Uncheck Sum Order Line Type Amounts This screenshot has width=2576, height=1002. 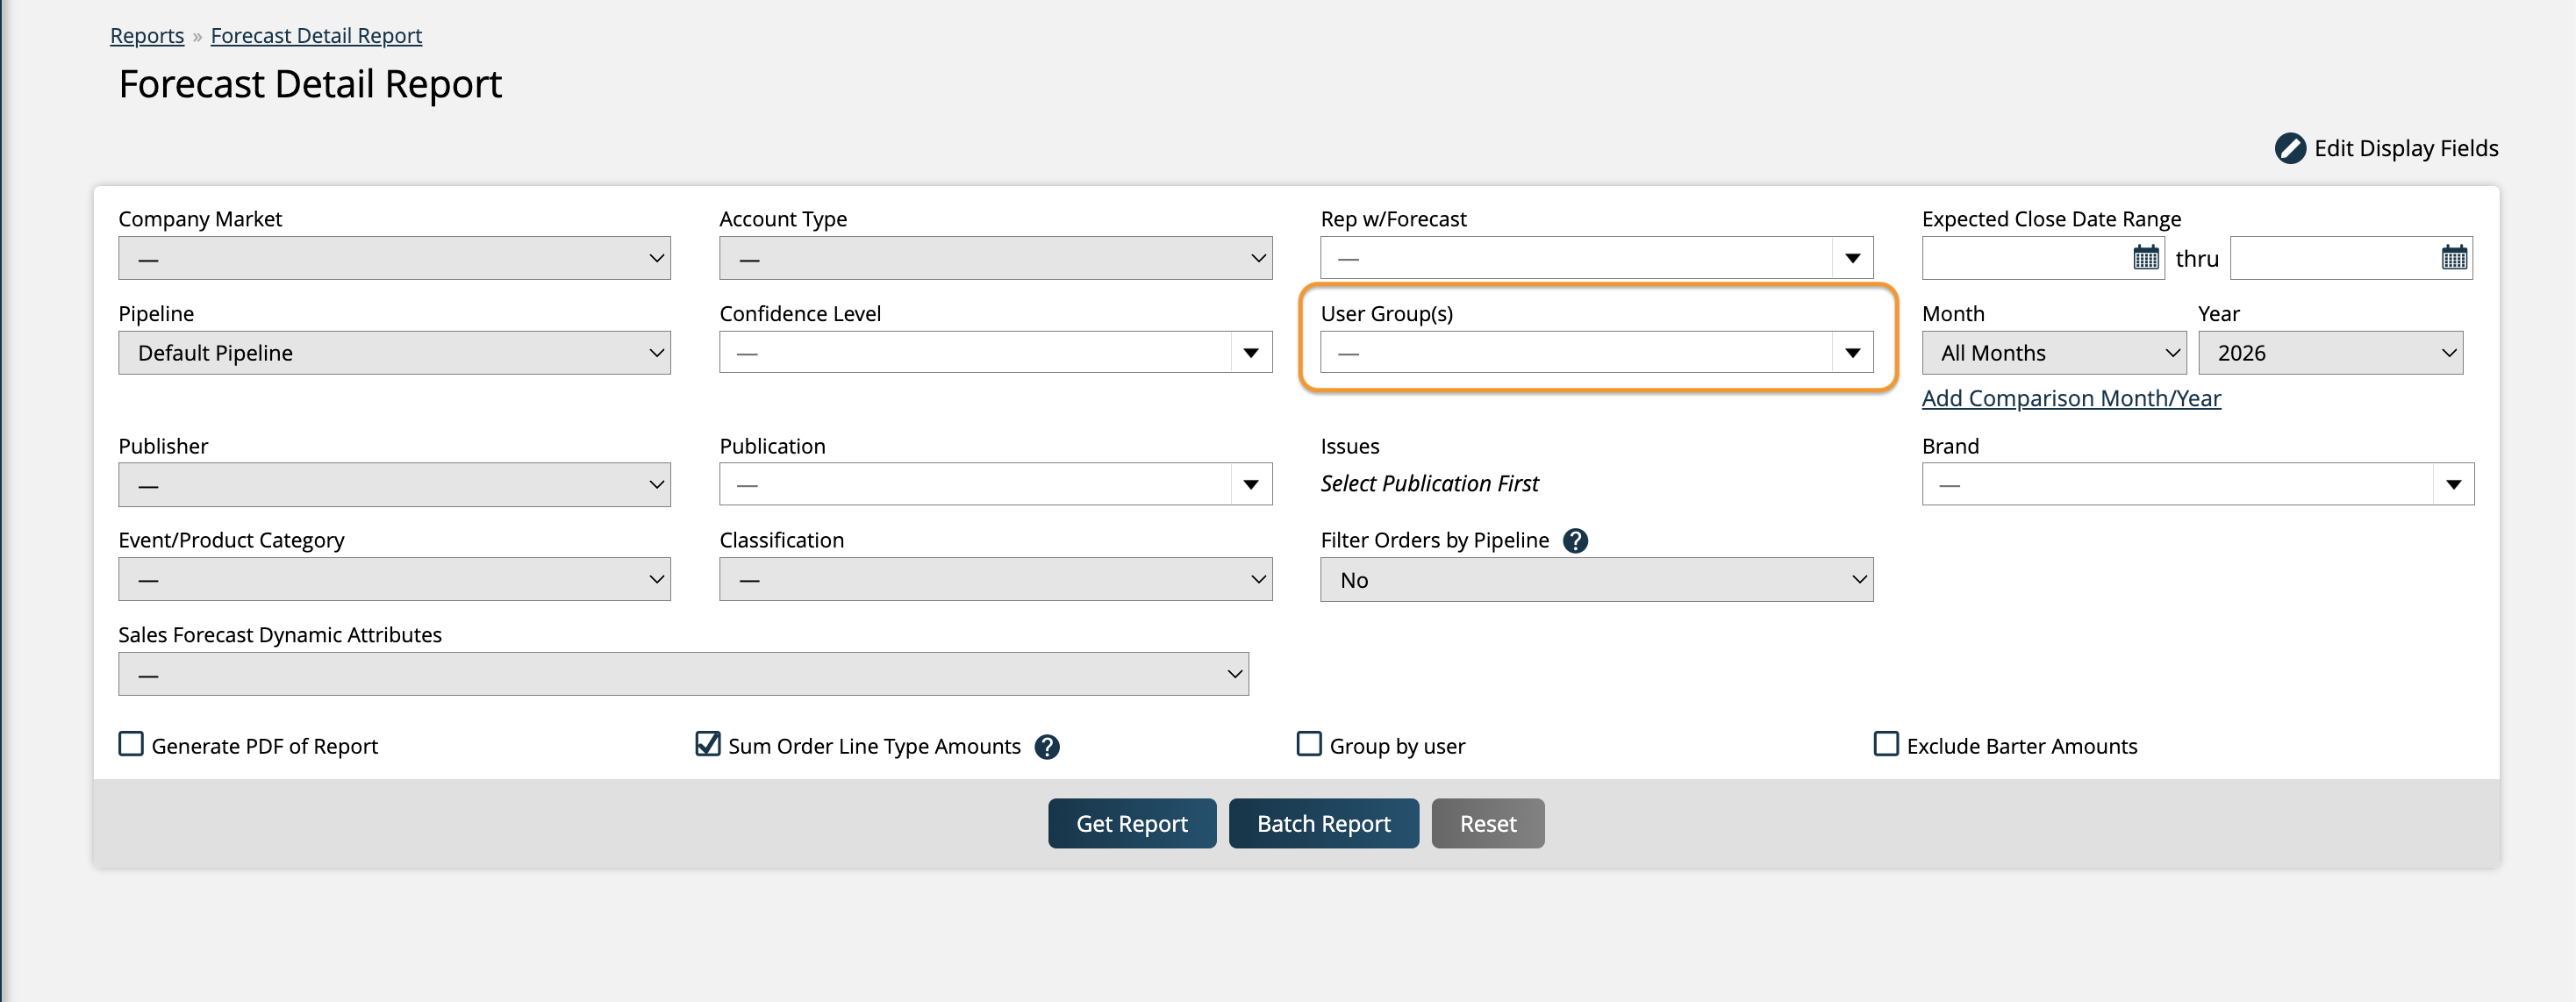[x=708, y=744]
